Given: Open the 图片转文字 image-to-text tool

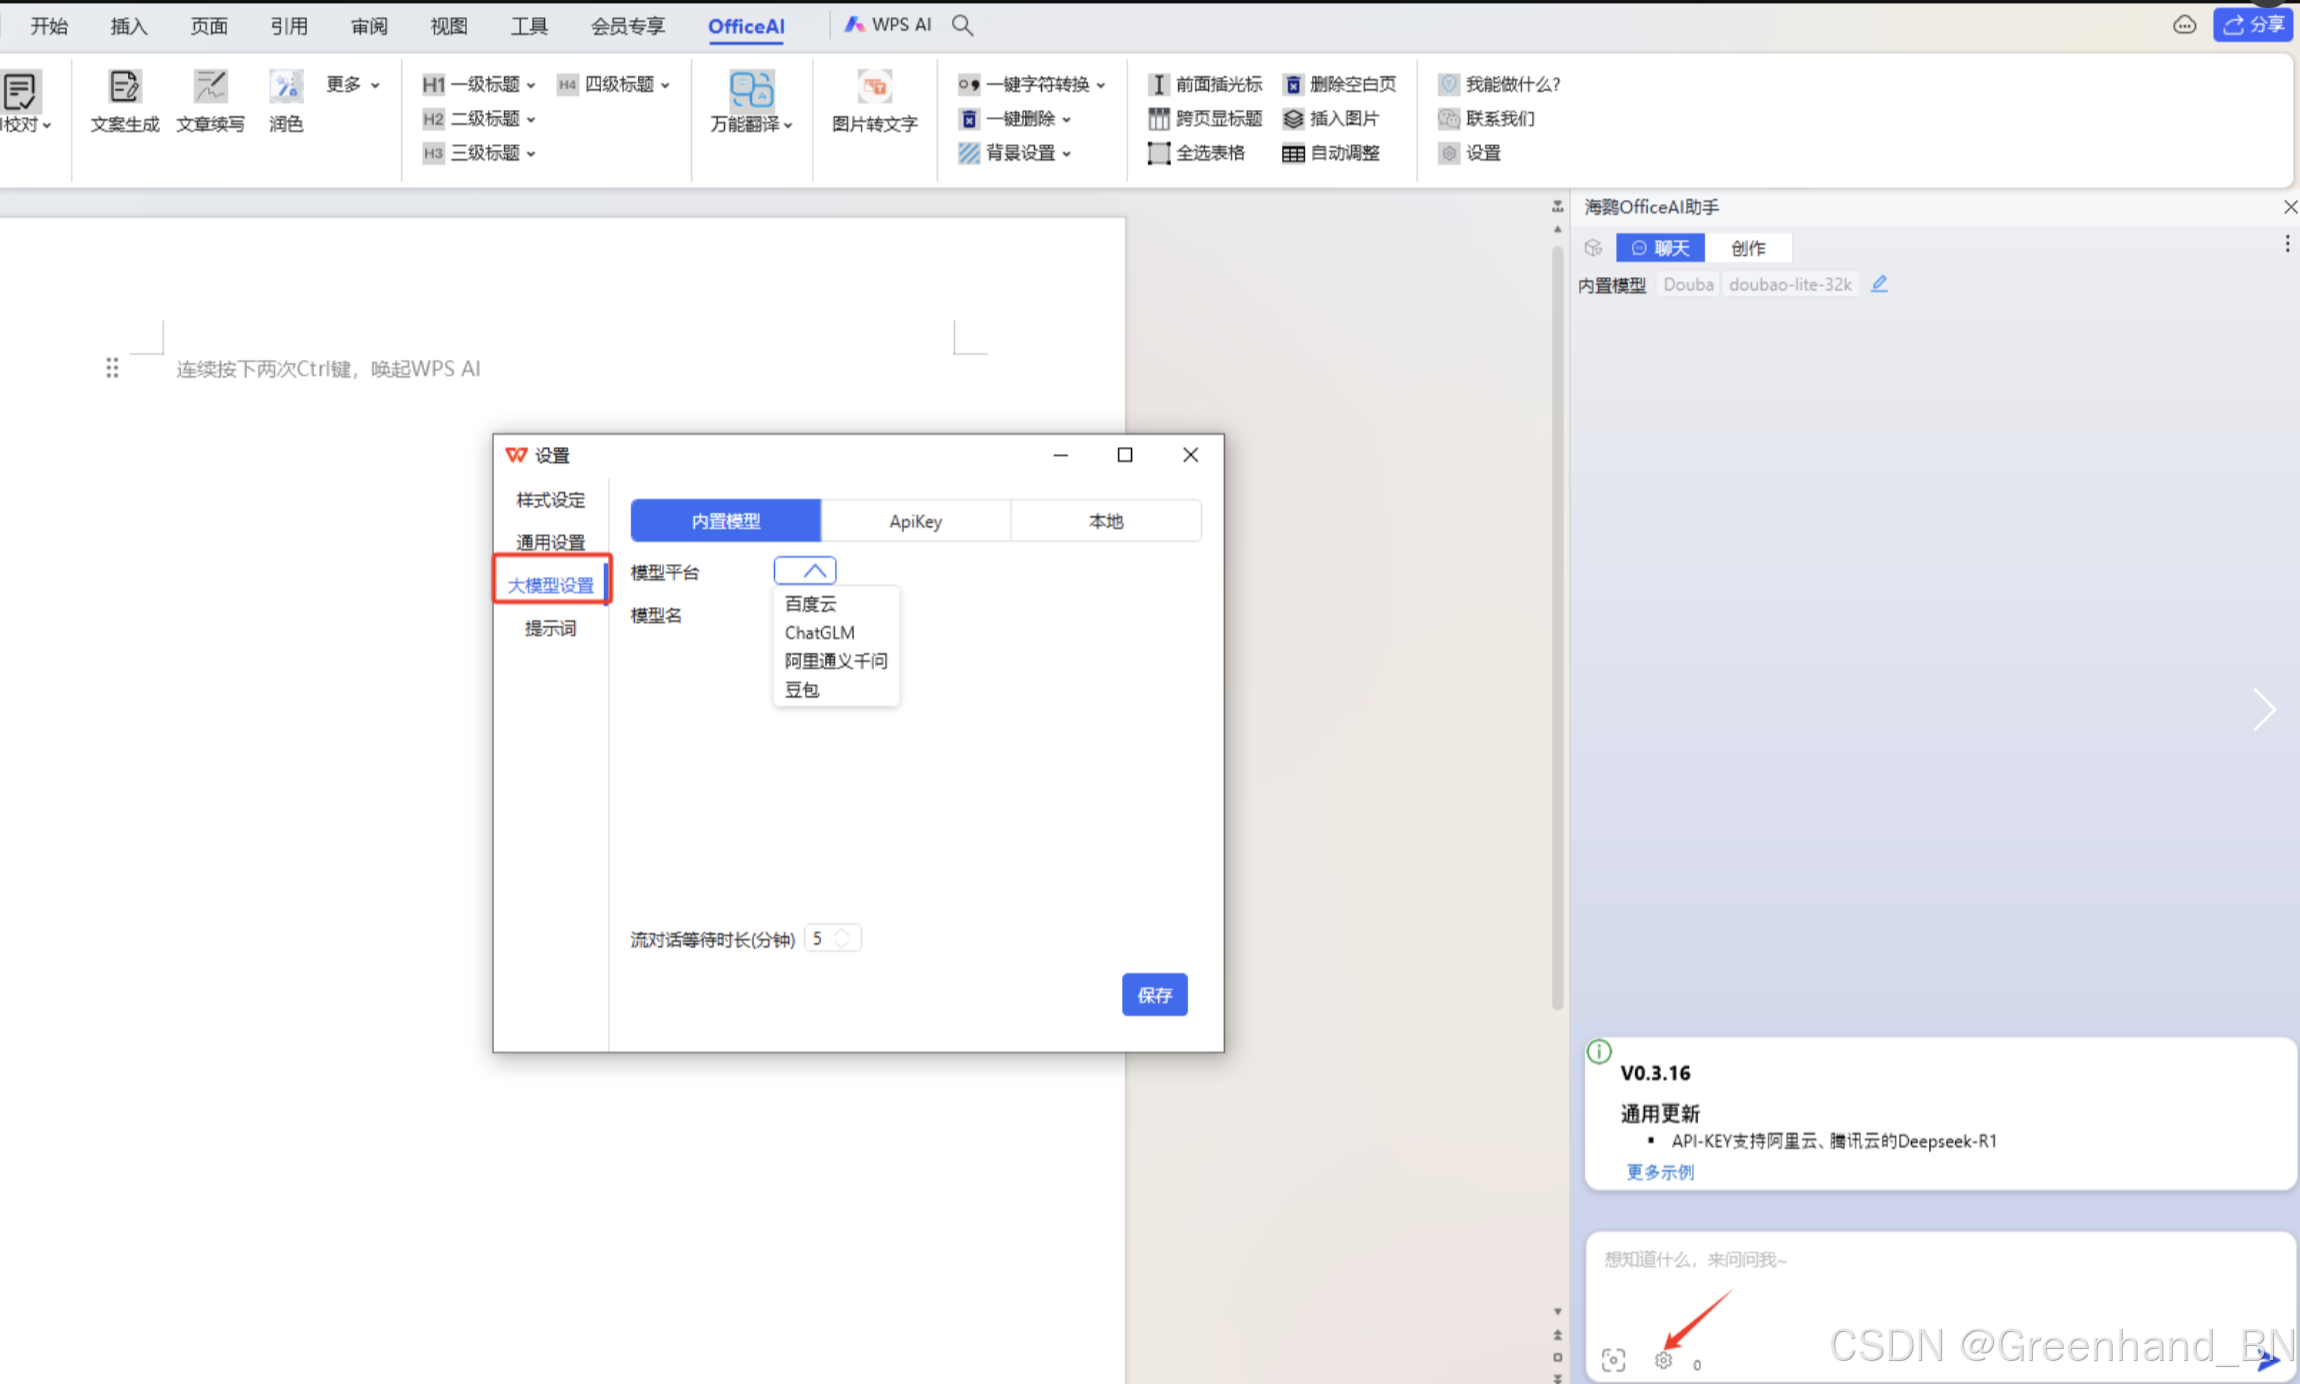Looking at the screenshot, I should click(x=874, y=90).
